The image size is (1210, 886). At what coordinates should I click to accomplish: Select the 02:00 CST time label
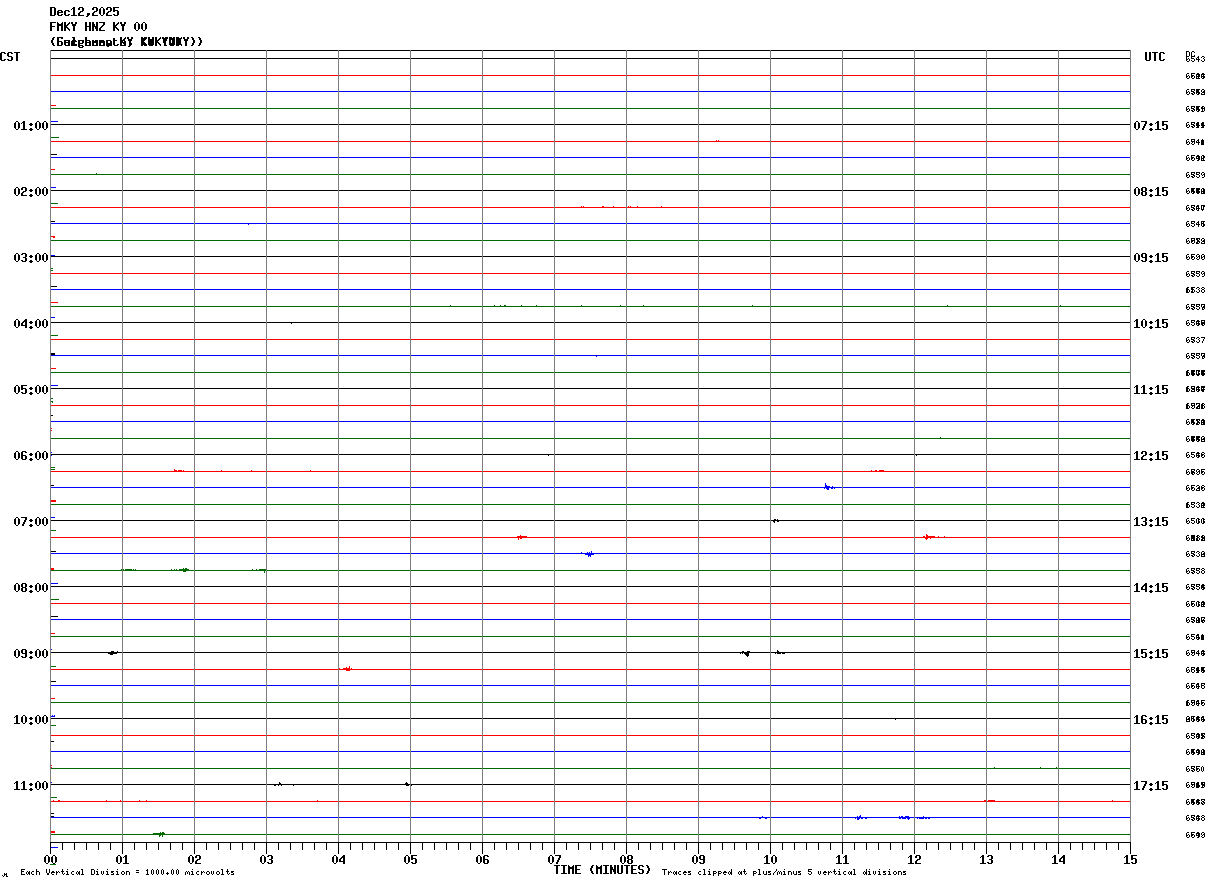31,192
